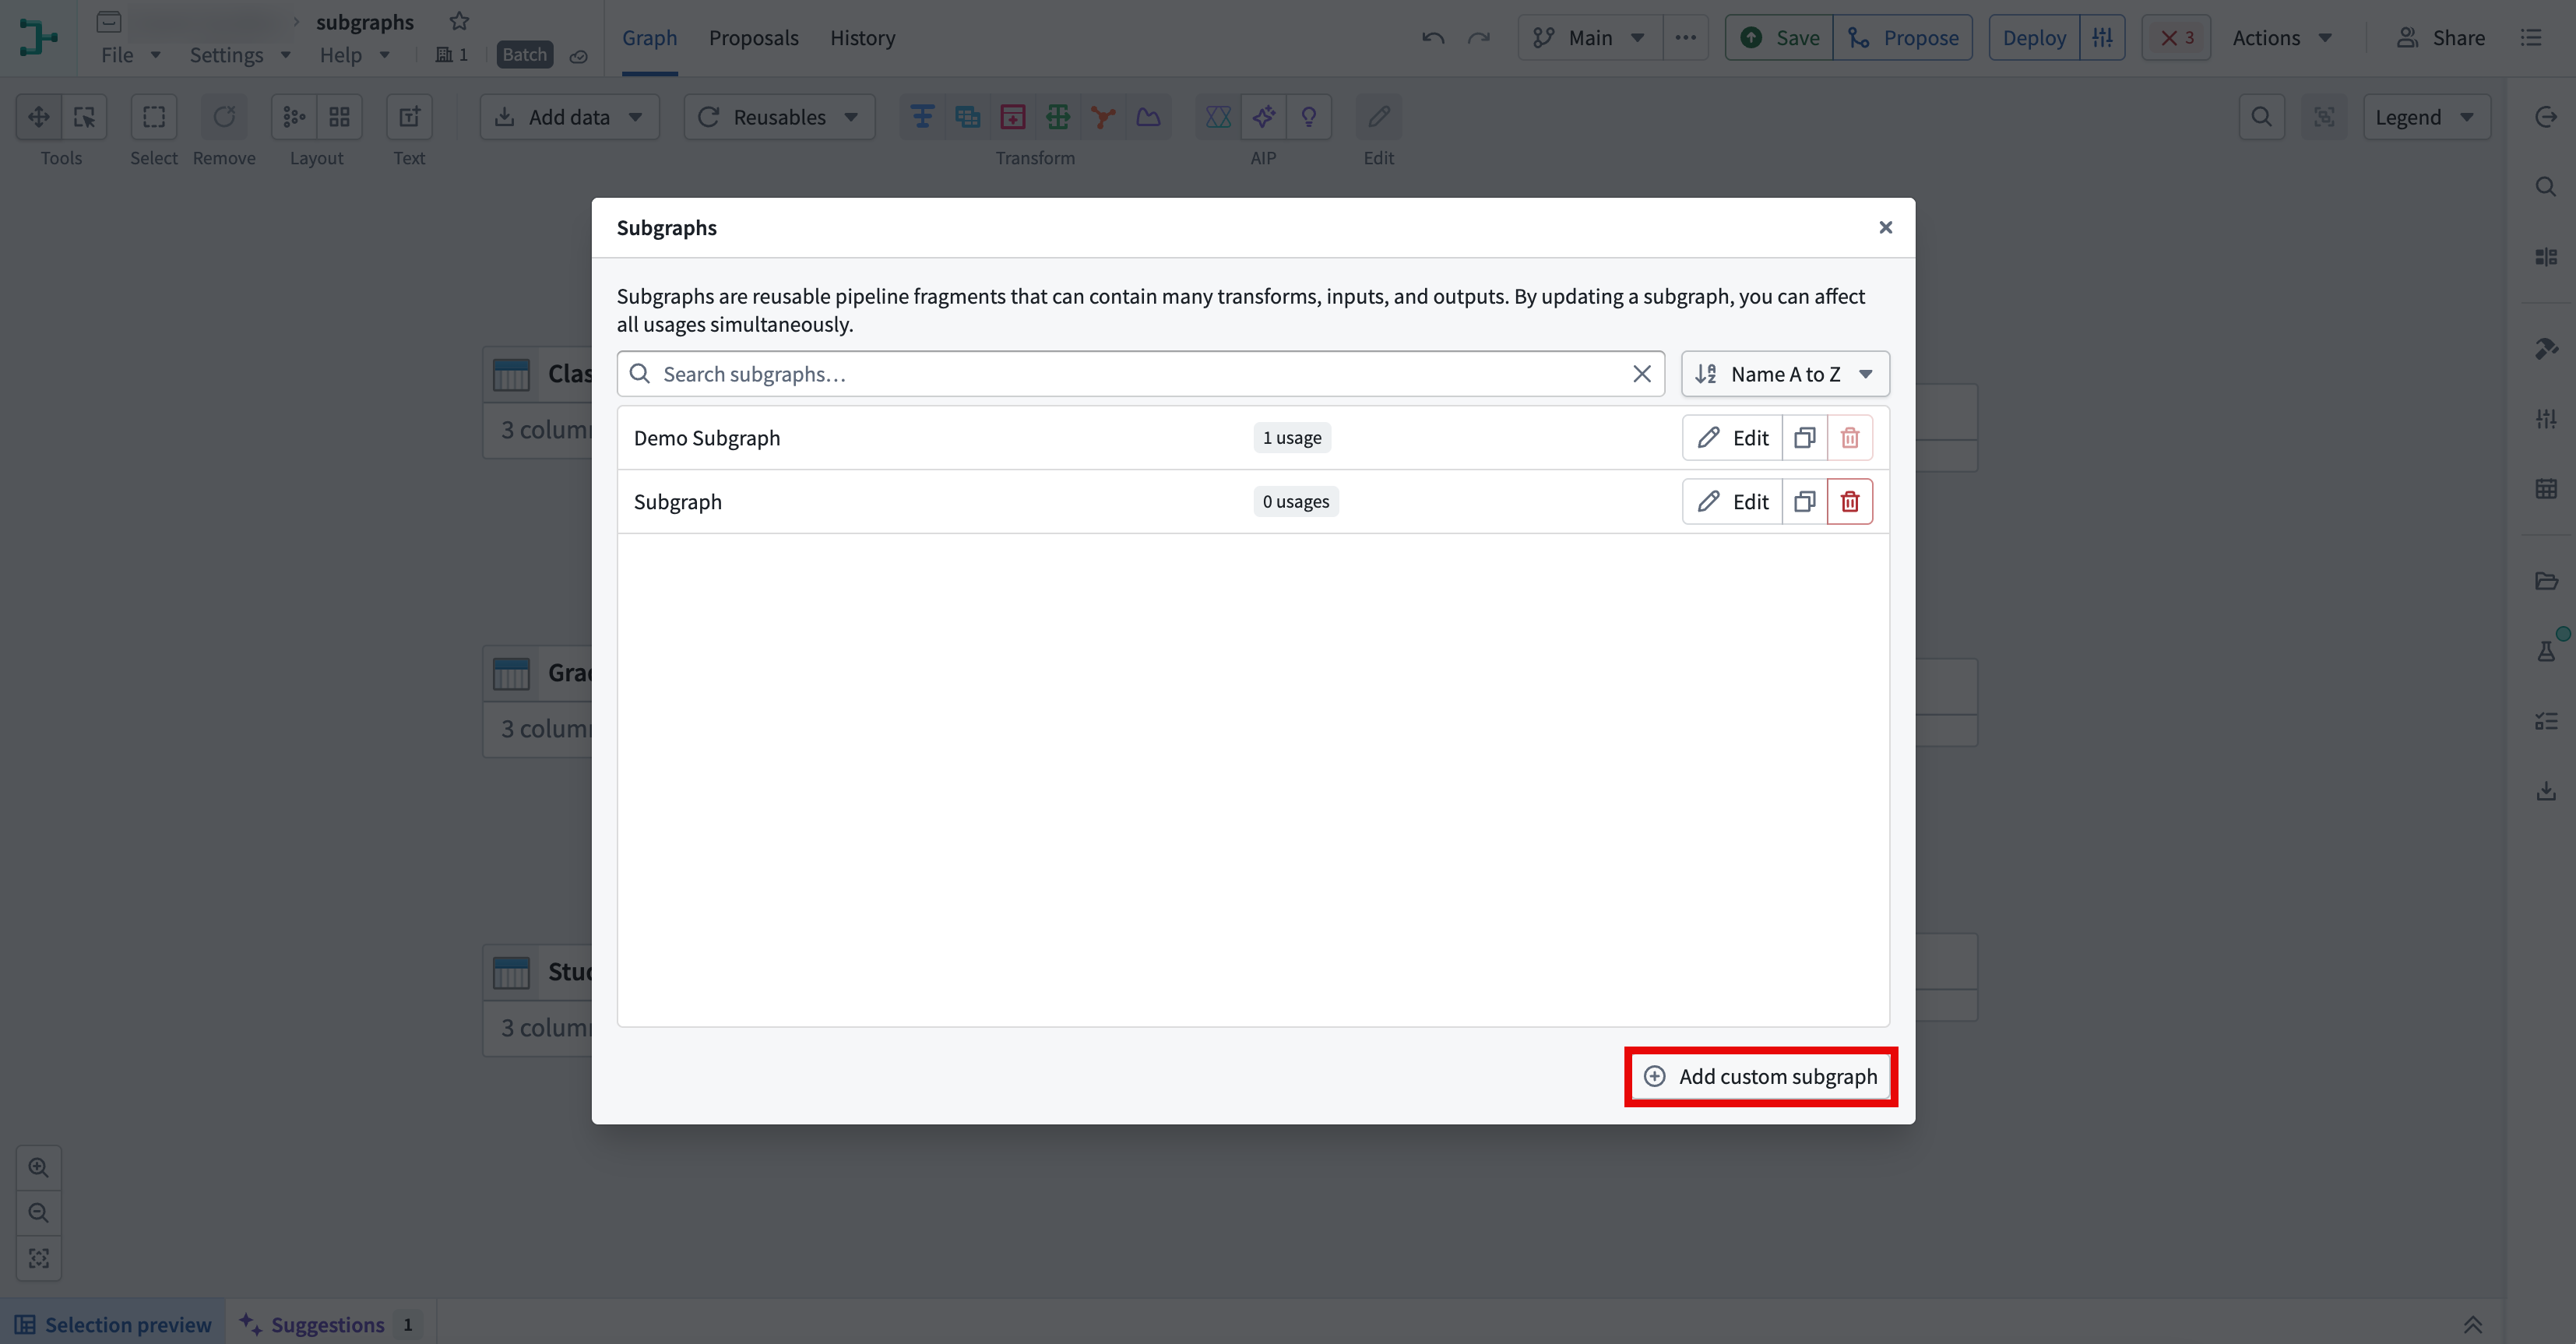
Task: Open the deploy settings sliders icon
Action: point(2102,38)
